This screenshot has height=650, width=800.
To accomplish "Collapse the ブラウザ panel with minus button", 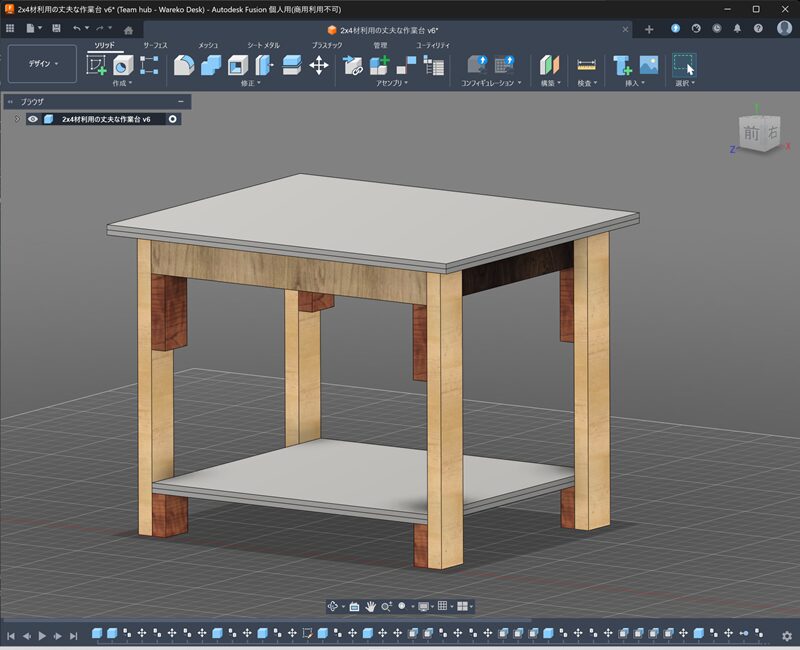I will (x=180, y=102).
